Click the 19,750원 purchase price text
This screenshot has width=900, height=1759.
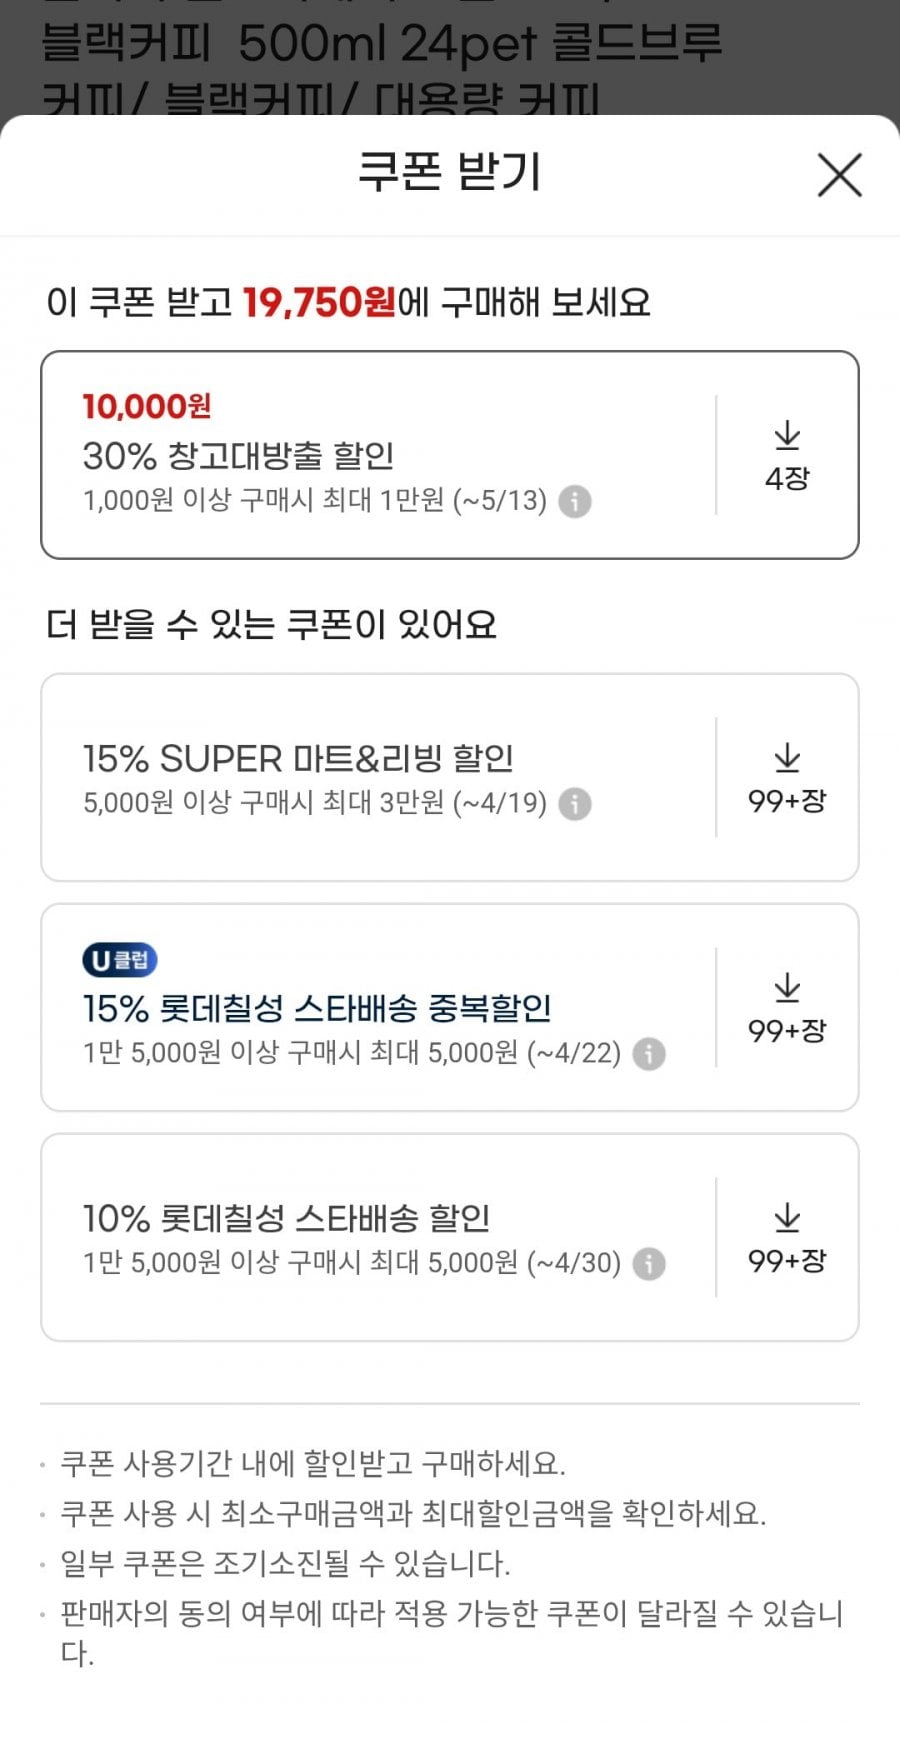[319, 302]
